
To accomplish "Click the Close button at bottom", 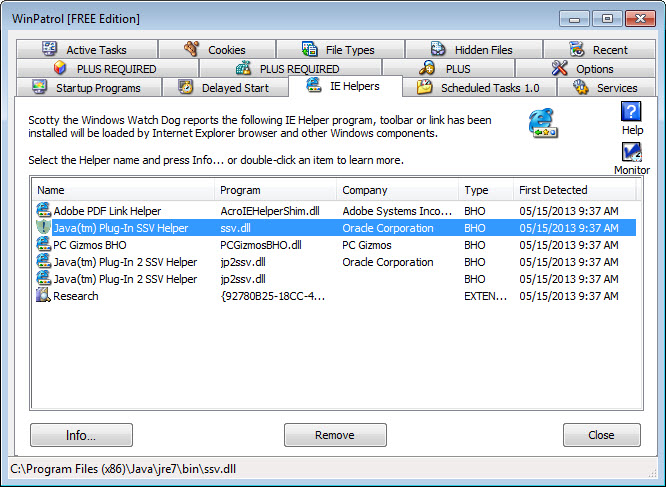I will [601, 435].
